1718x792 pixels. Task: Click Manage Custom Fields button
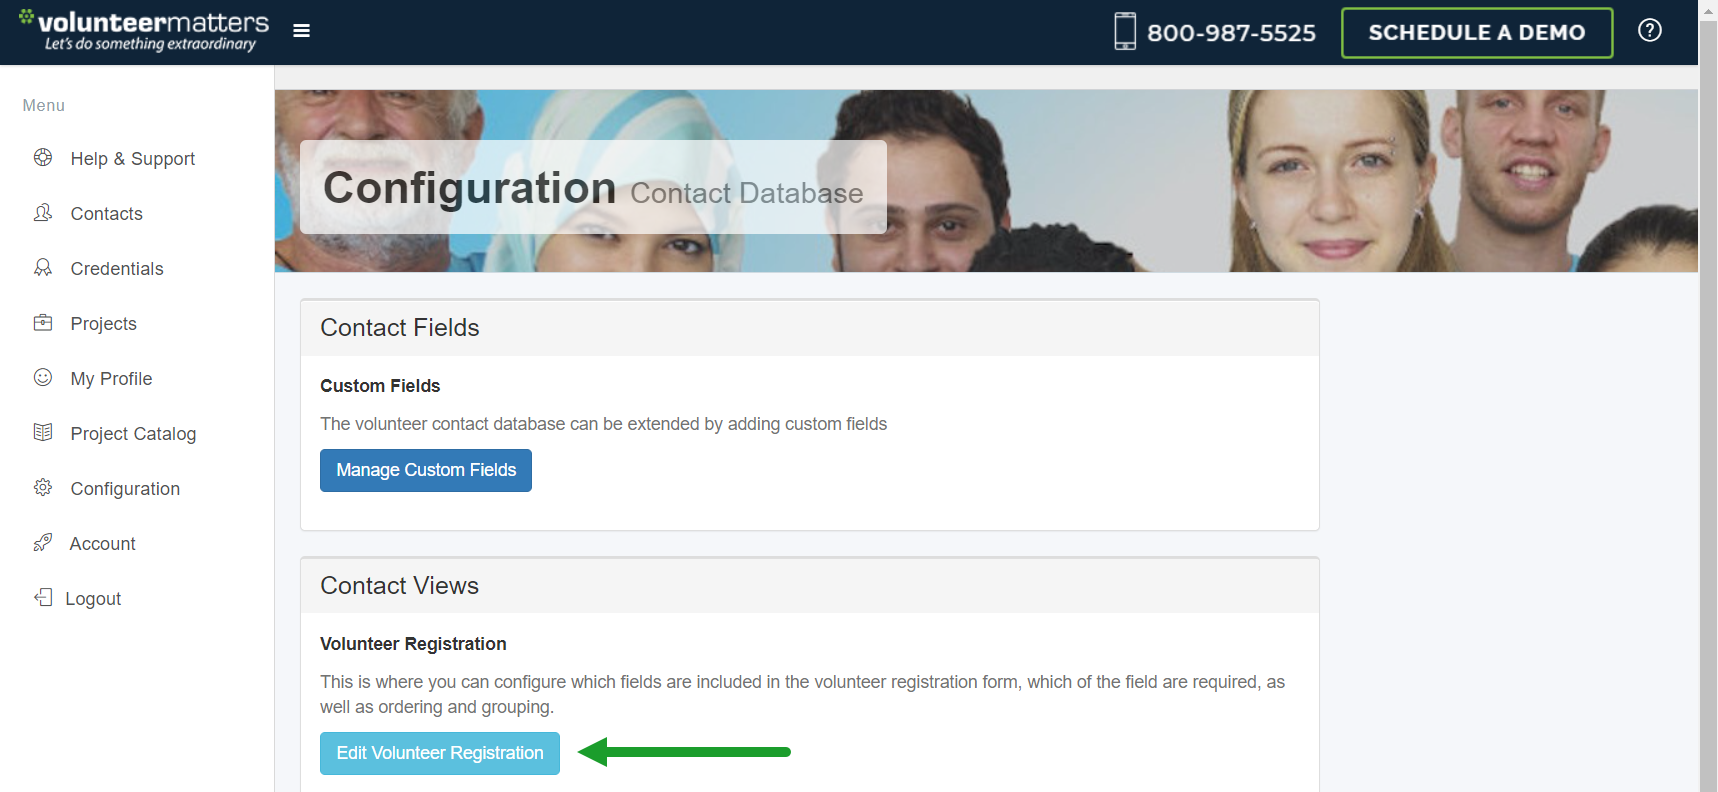tap(426, 470)
